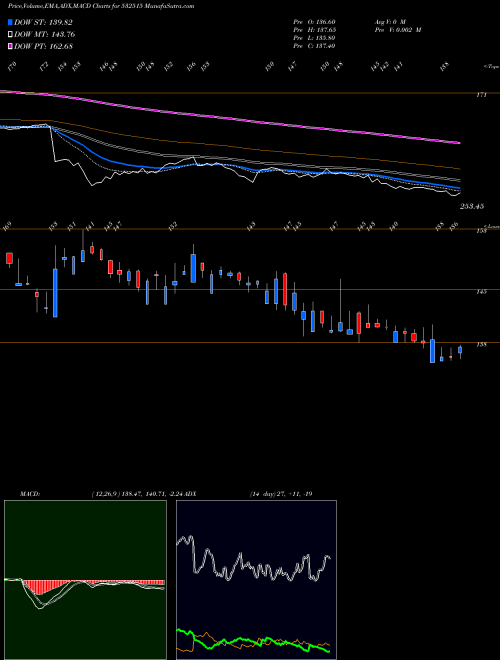Click the 'MACD:' panel heading

[30, 494]
